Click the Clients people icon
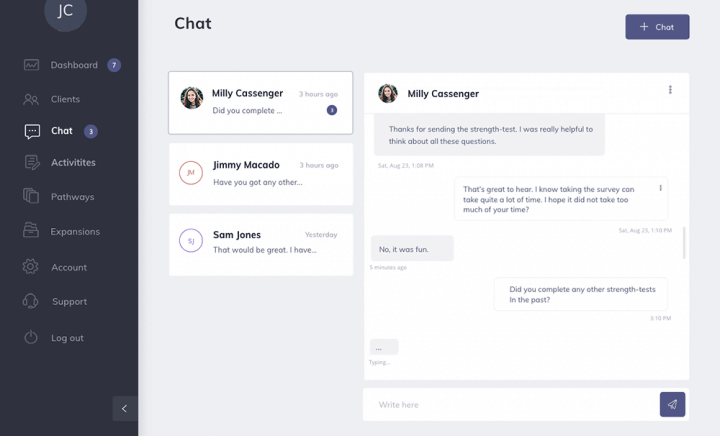This screenshot has width=720, height=436. pos(31,99)
